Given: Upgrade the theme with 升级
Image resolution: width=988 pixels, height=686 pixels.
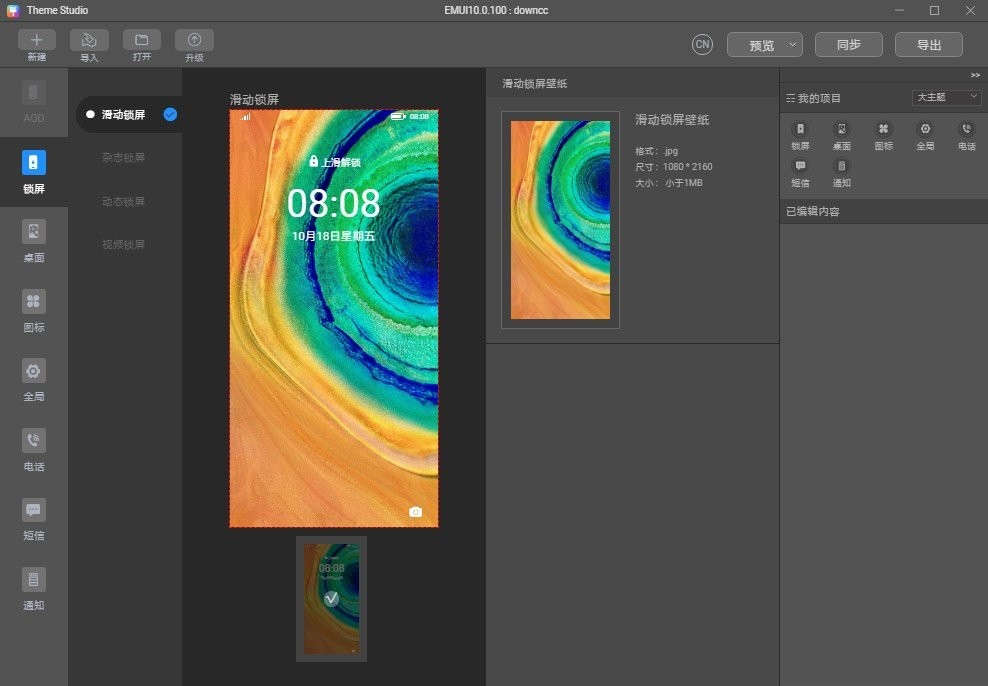Looking at the screenshot, I should (x=193, y=43).
